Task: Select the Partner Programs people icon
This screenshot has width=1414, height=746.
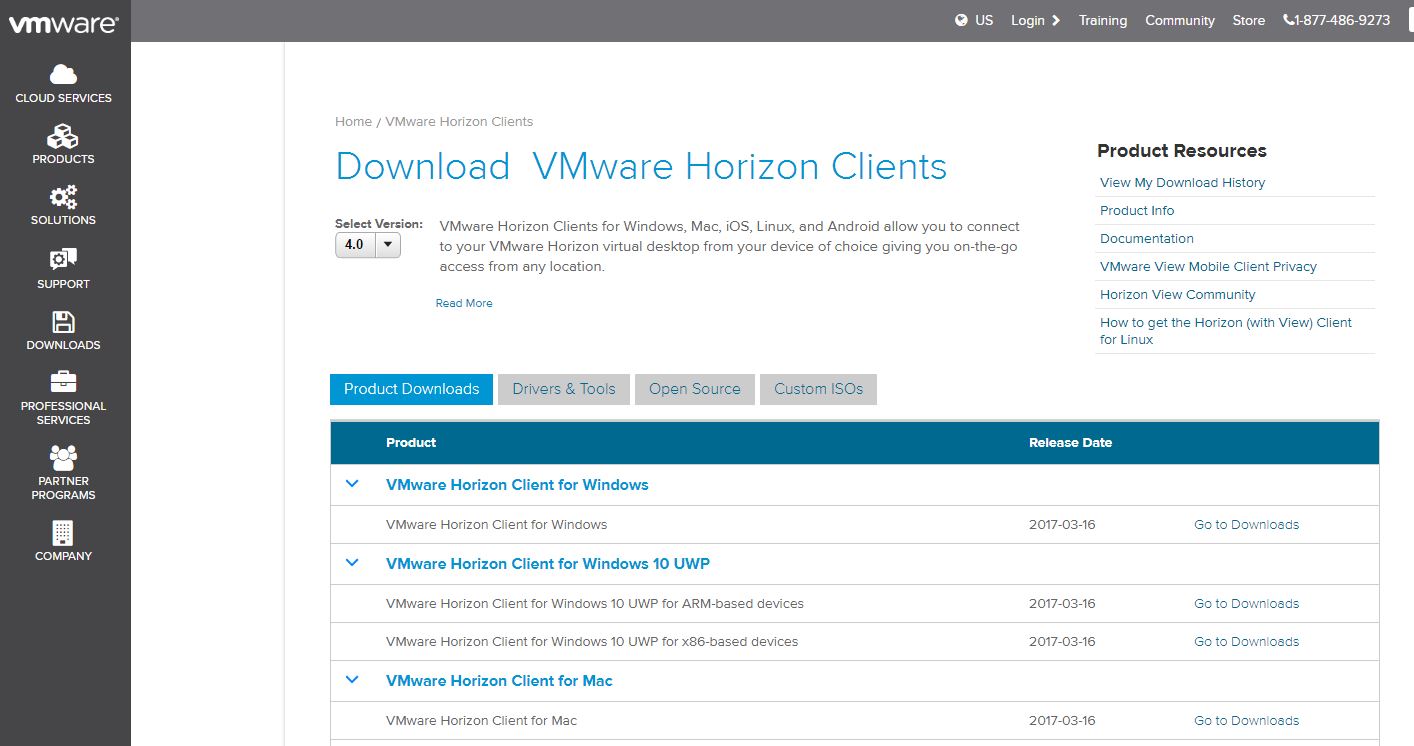Action: coord(63,458)
